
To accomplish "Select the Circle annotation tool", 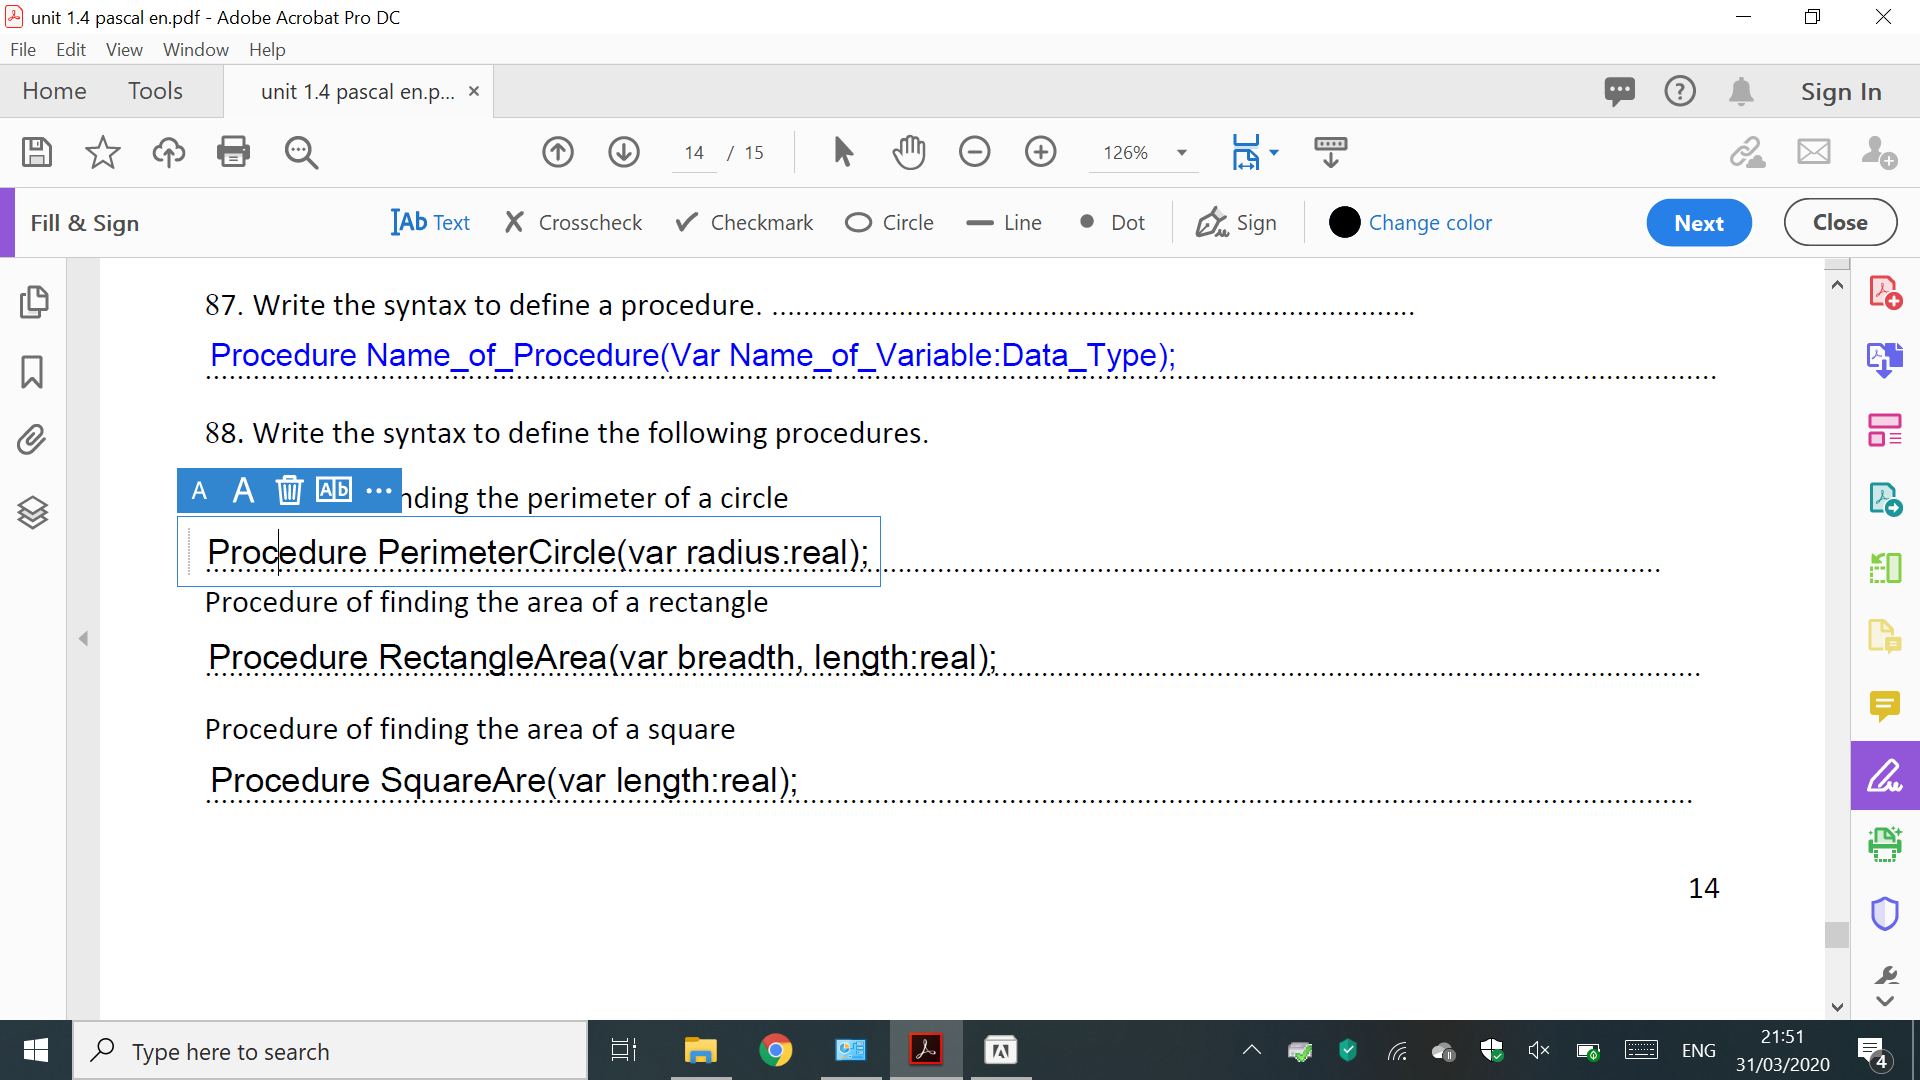I will point(889,222).
